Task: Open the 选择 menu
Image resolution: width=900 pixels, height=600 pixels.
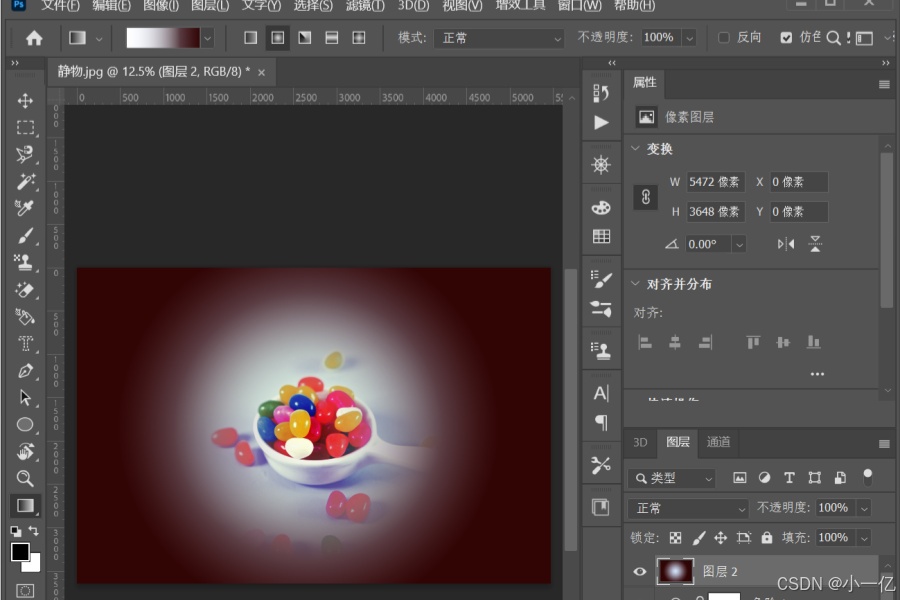Action: (x=313, y=6)
